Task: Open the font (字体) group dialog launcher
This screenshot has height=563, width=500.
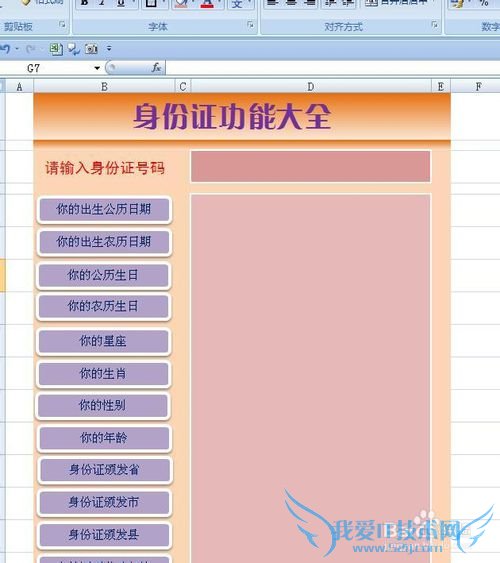Action: (x=250, y=25)
